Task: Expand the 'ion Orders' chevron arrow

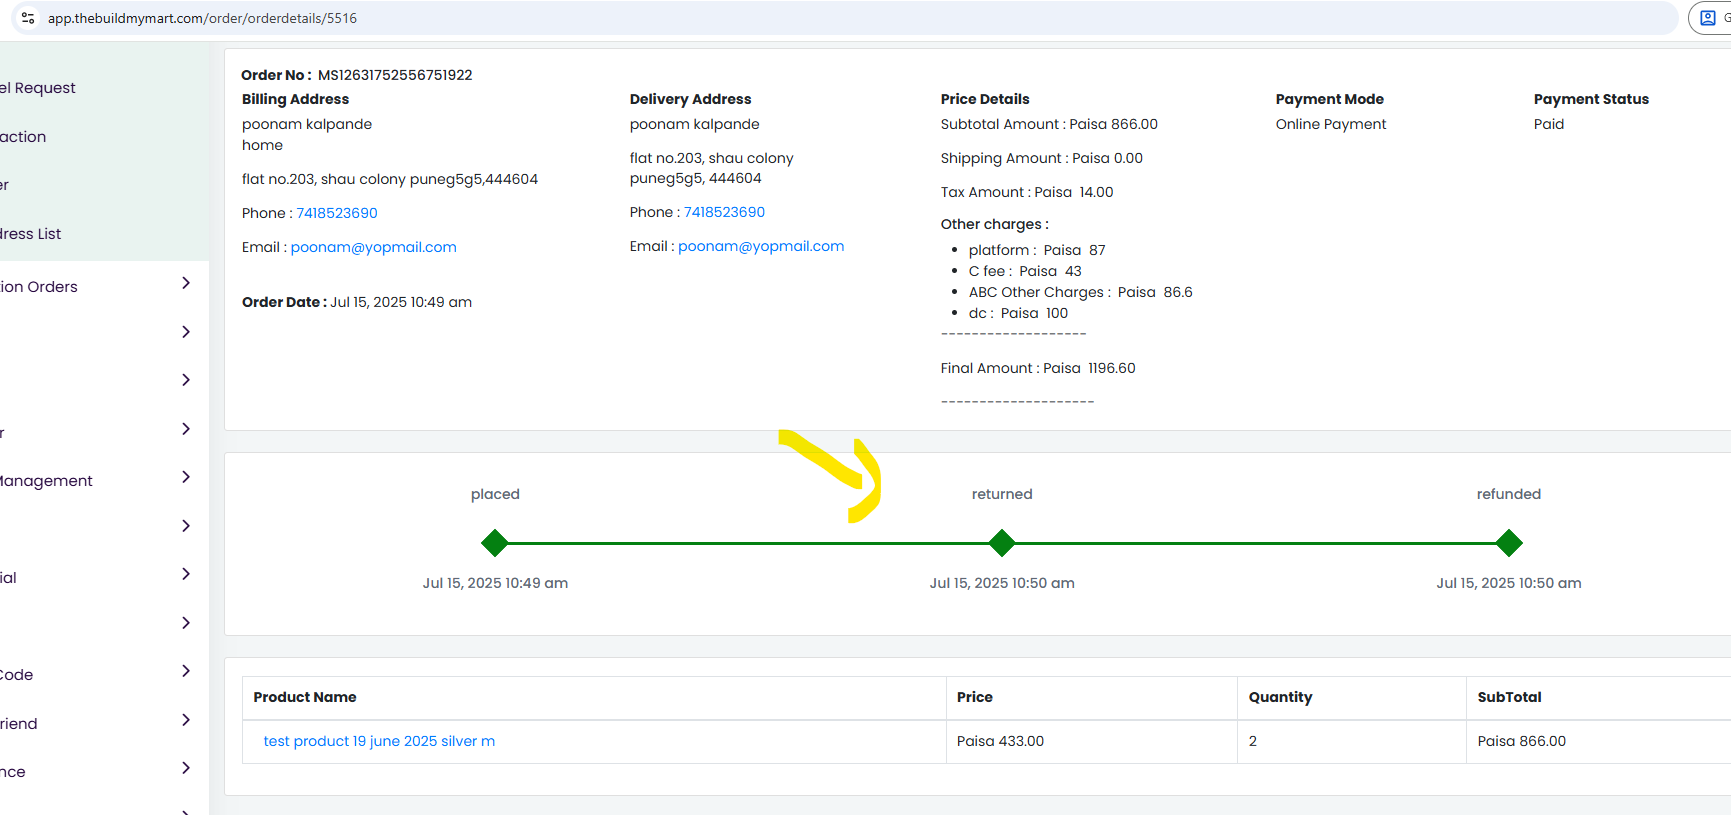Action: point(186,283)
